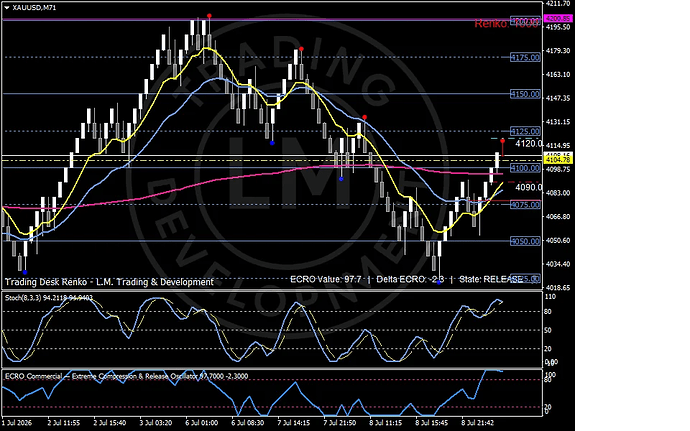690x431 pixels.
Task: Select the 4075.00 level label
Action: [525, 205]
